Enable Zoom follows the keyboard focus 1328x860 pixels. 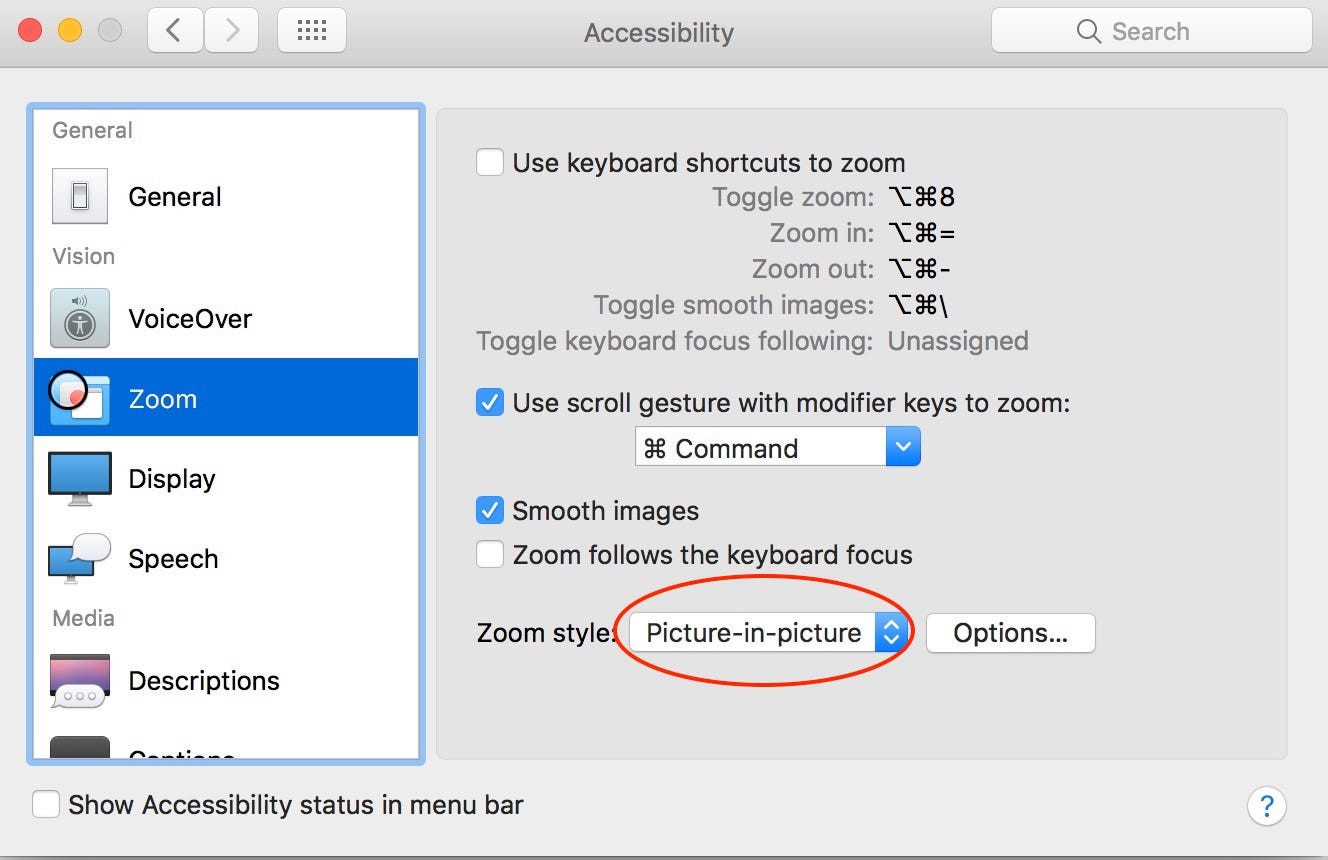point(490,554)
